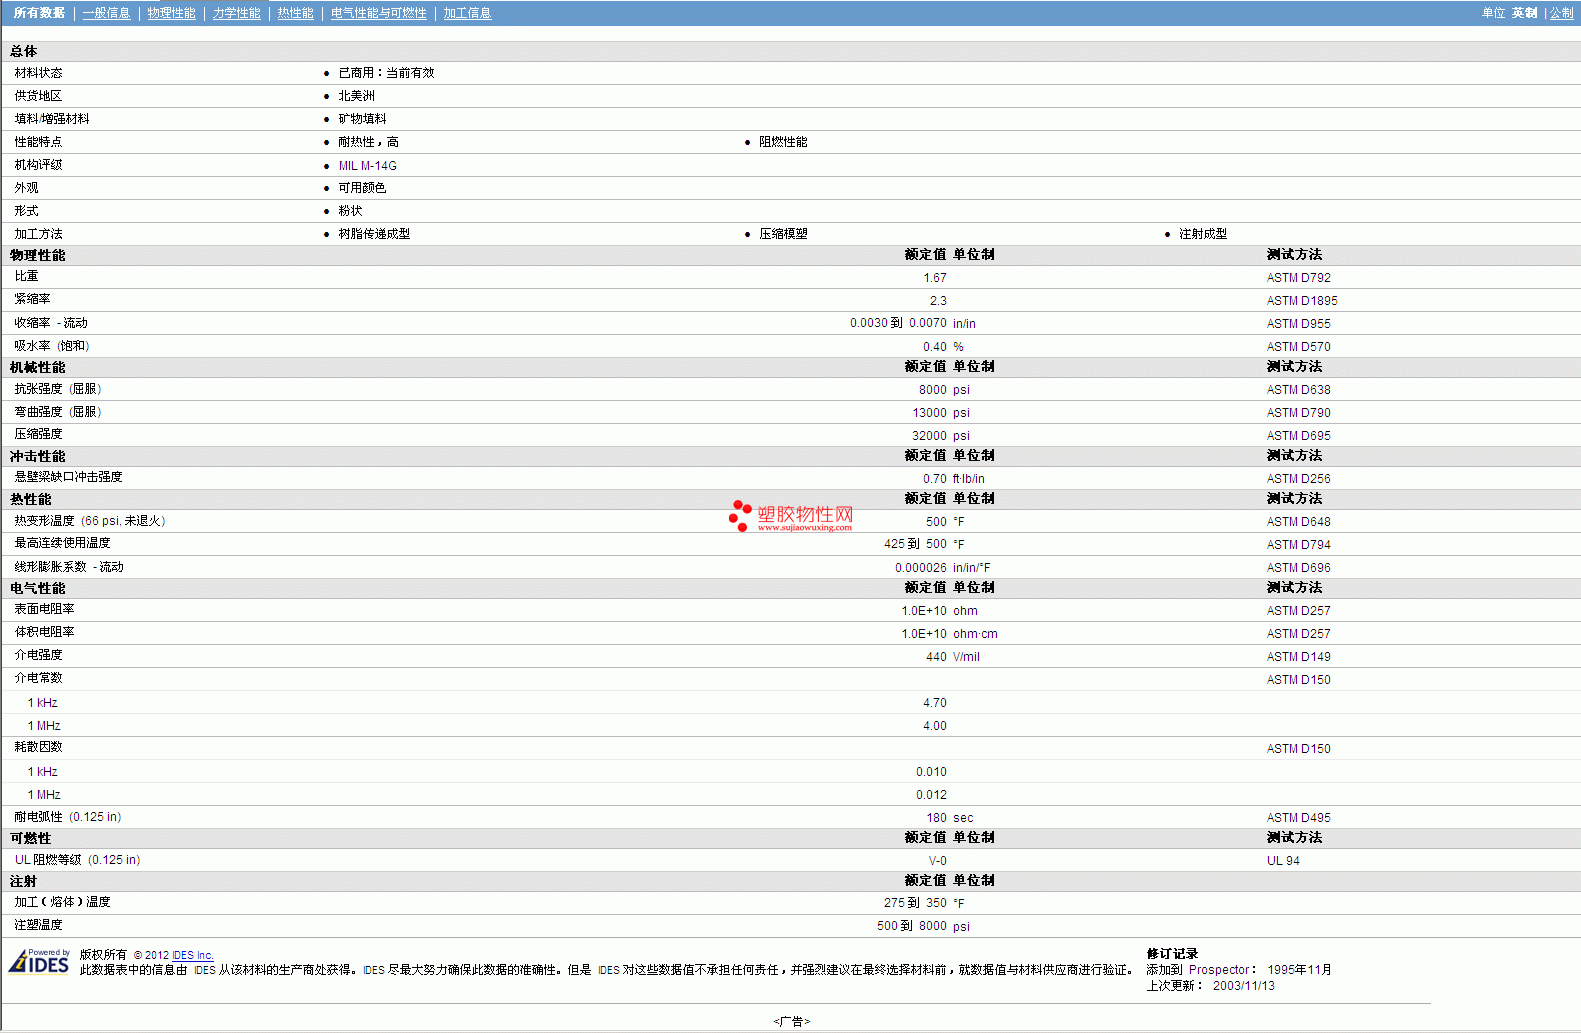Click ASTM D570 test method
Viewport: 1581px width, 1033px height.
click(1298, 347)
